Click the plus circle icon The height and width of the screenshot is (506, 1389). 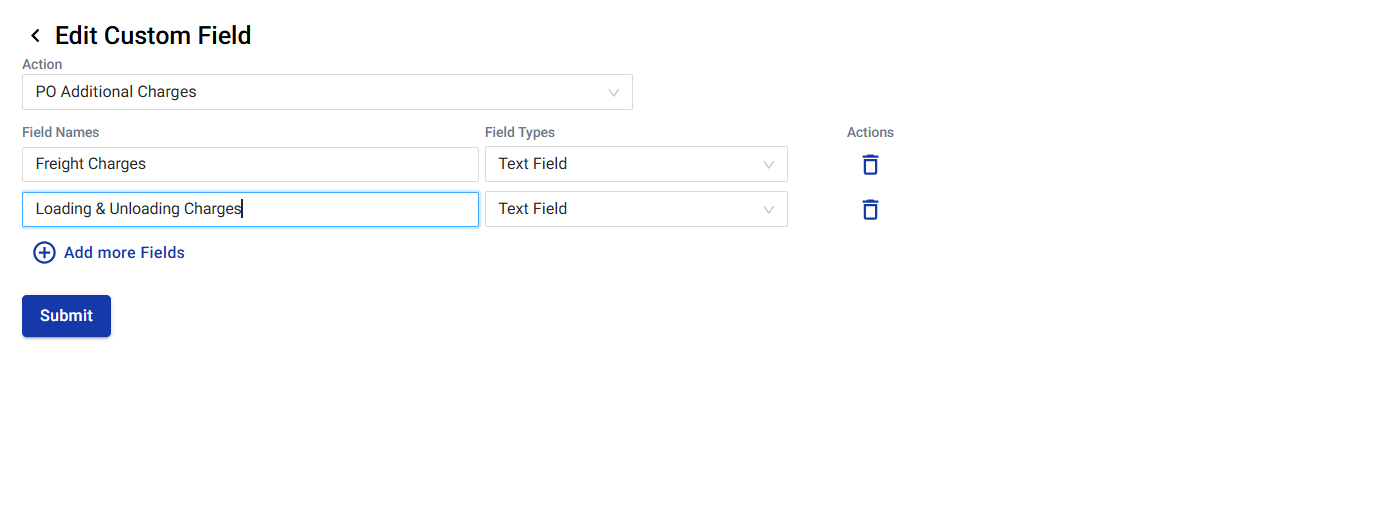(45, 253)
